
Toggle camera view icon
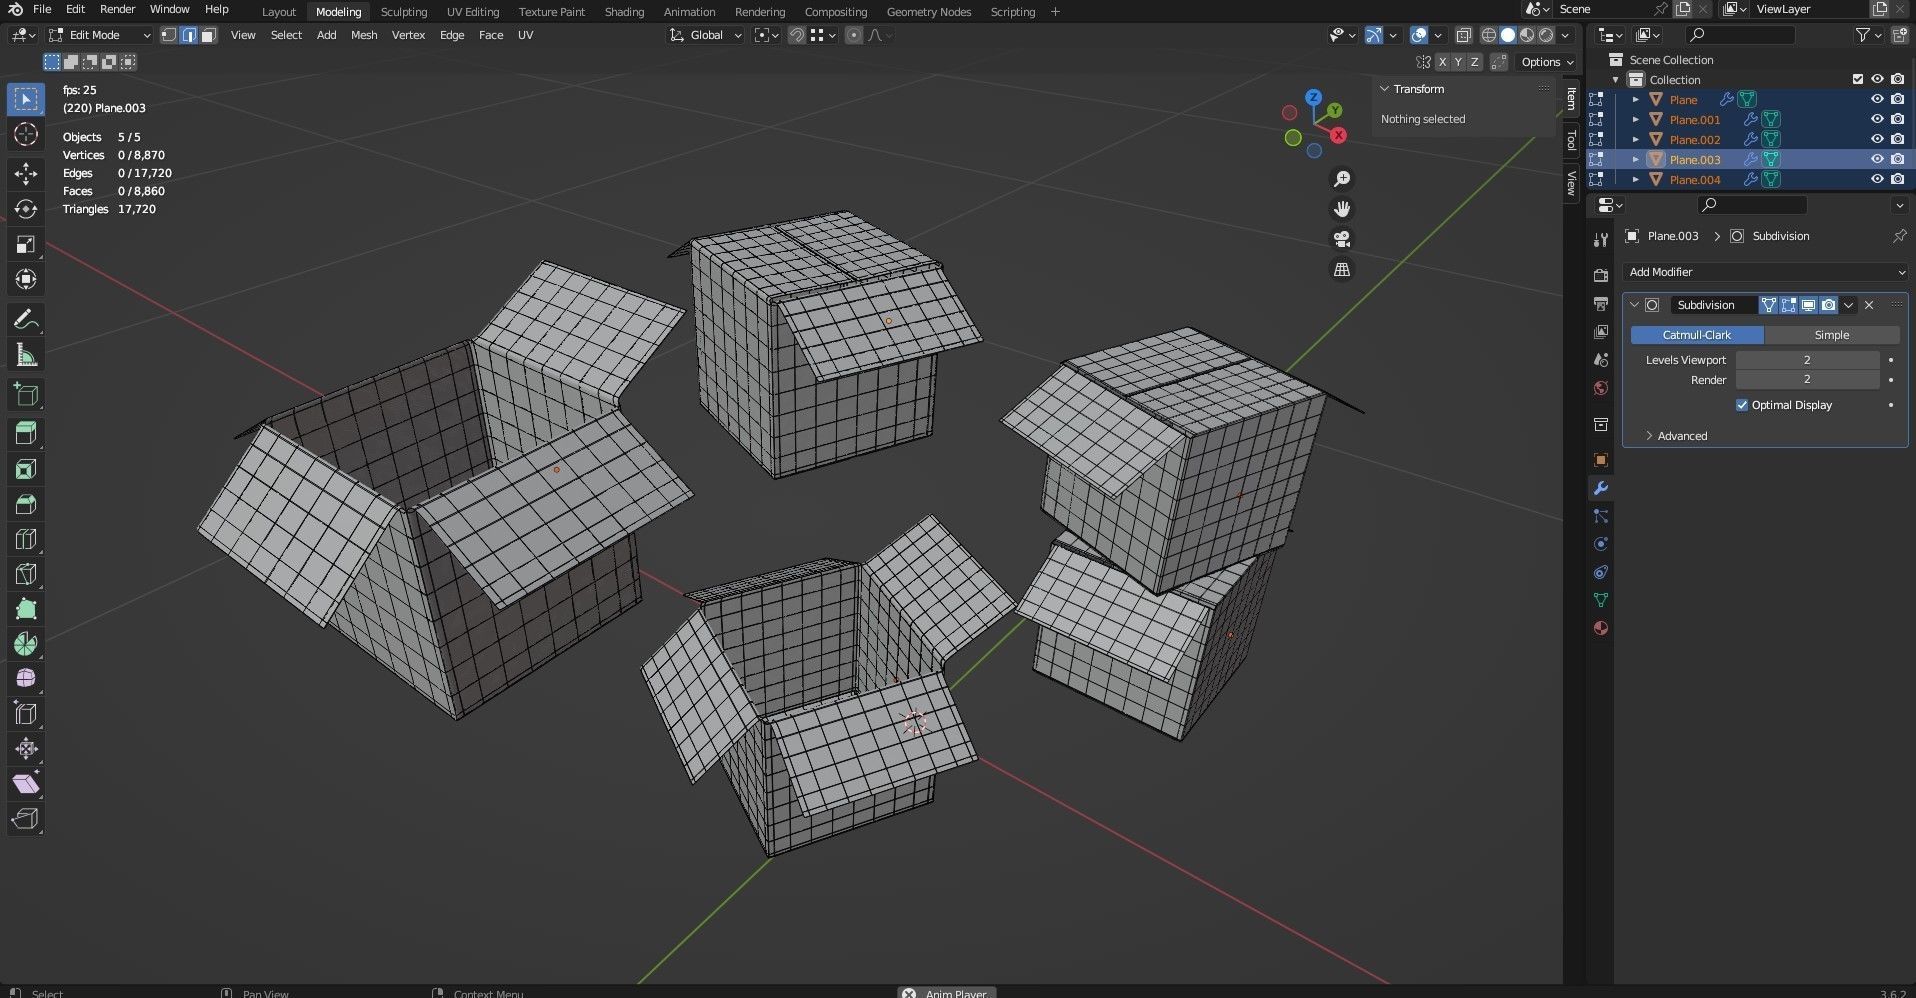pos(1342,239)
